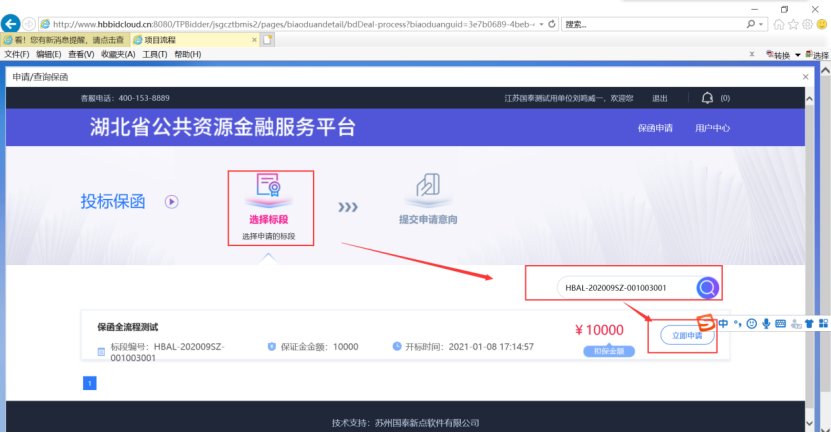Open the 用户中心 navigation link
The image size is (831, 433).
point(712,128)
